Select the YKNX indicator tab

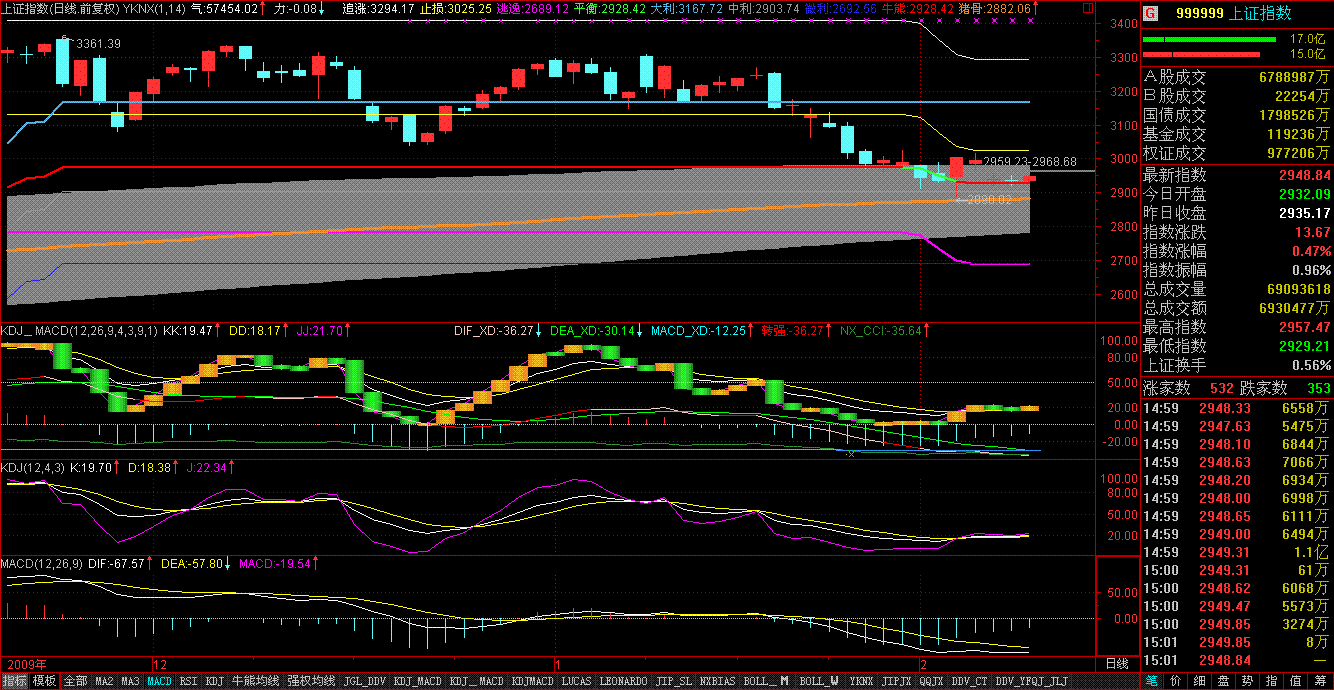click(x=862, y=681)
